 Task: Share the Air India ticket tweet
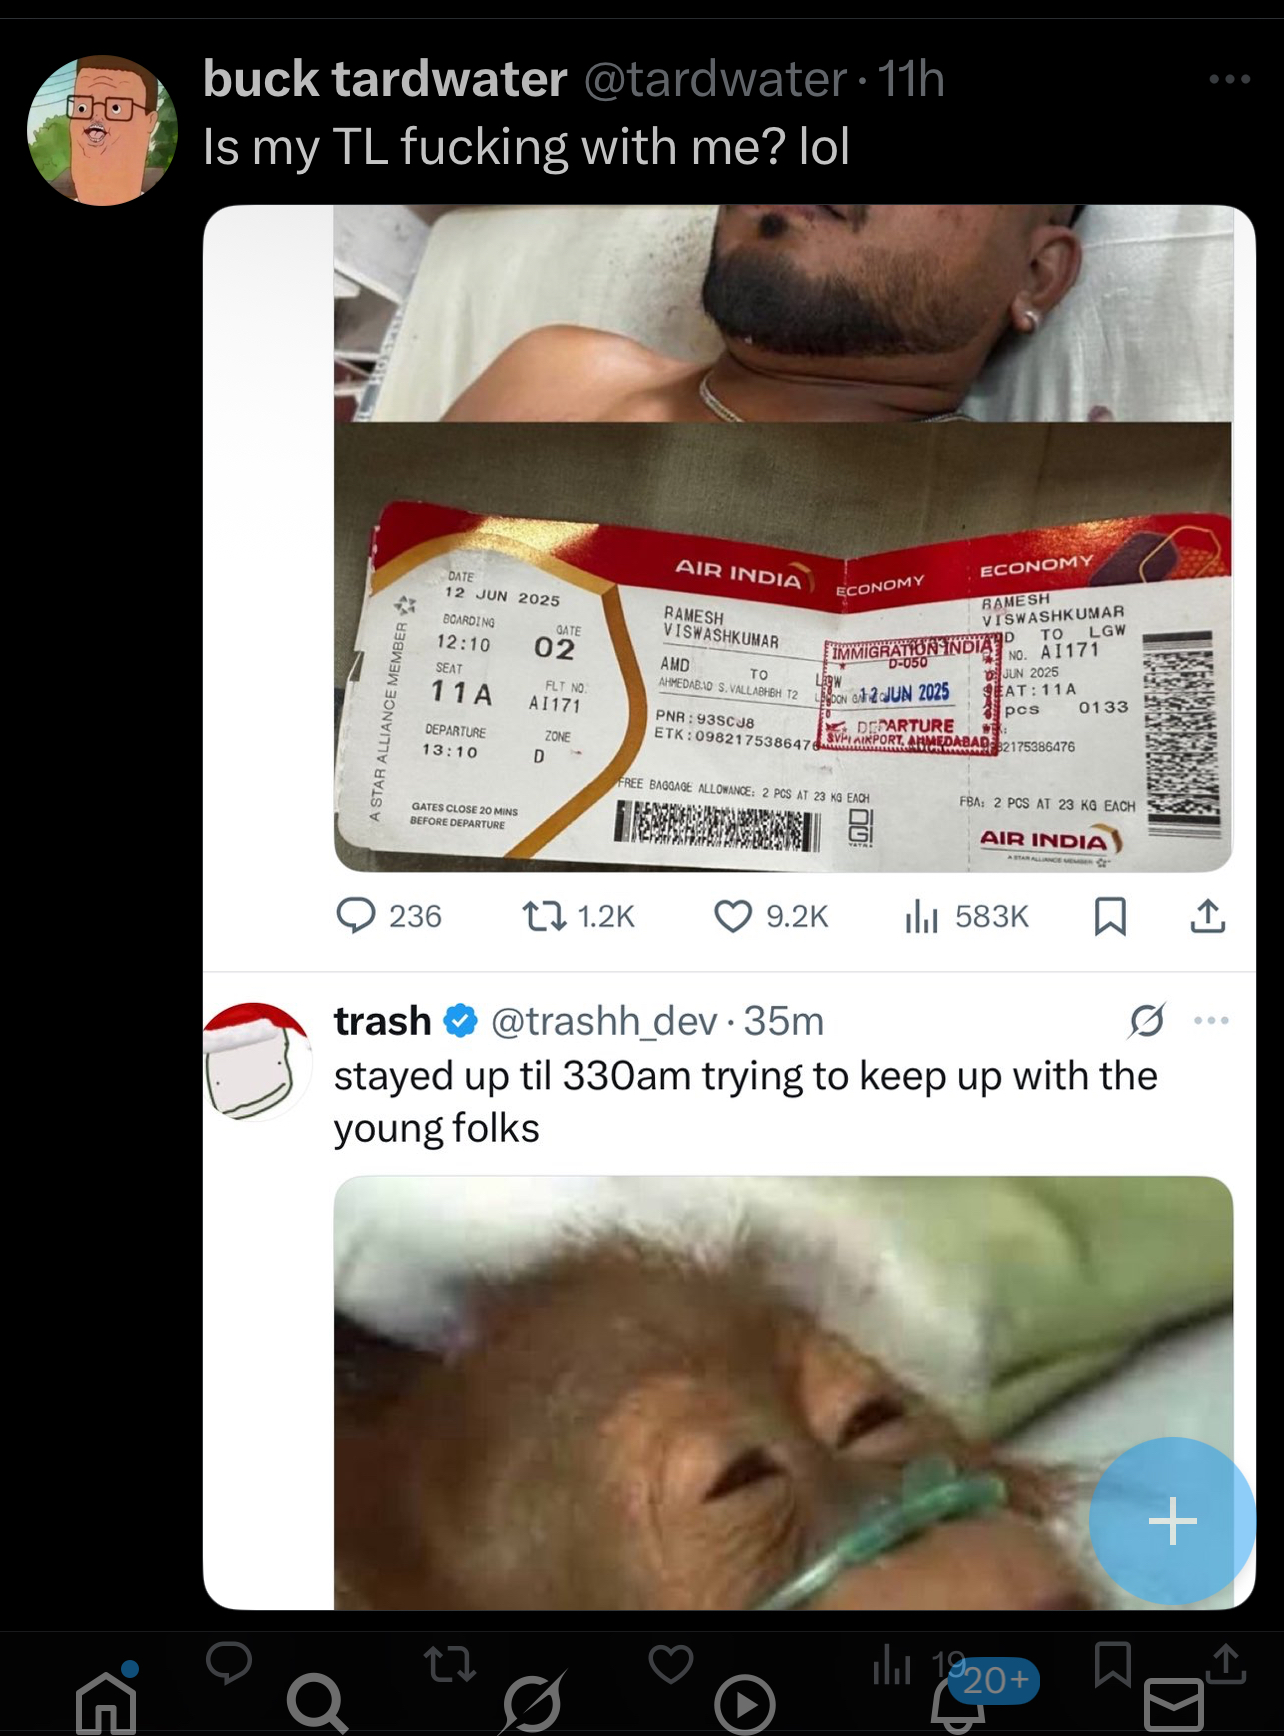point(1208,915)
